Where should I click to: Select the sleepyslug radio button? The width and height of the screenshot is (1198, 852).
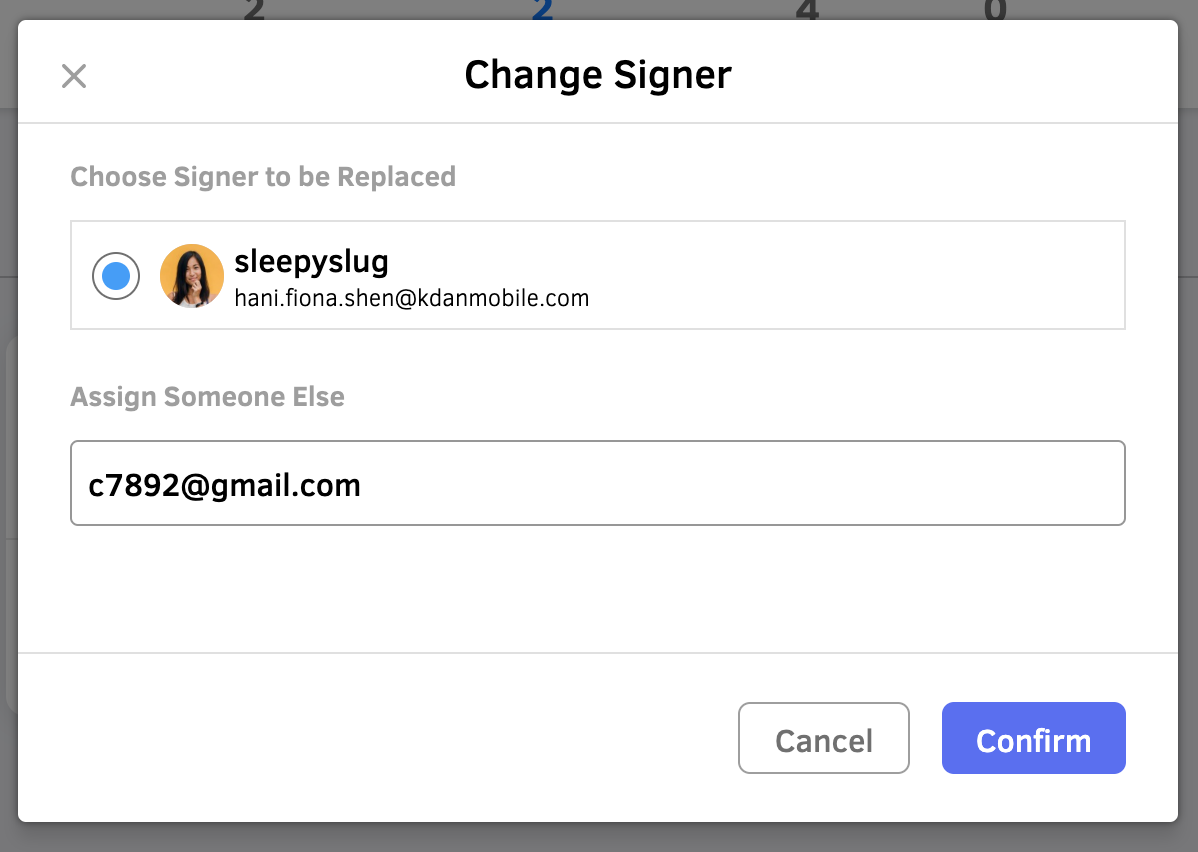point(116,276)
